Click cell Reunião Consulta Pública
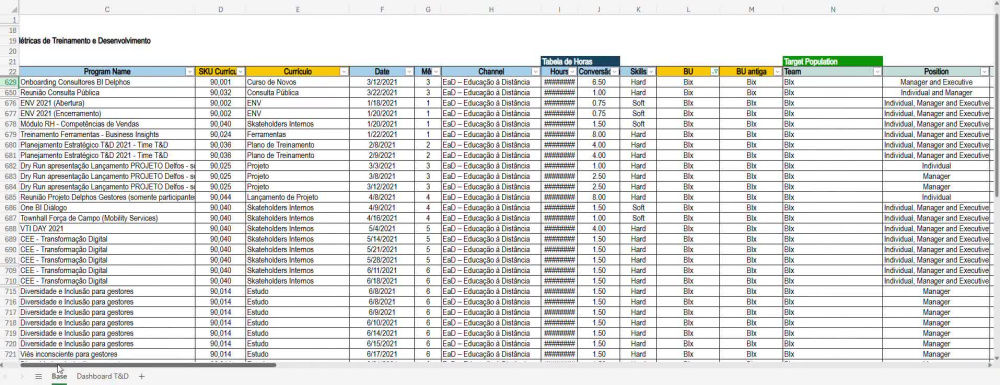The image size is (1000, 385). [107, 92]
